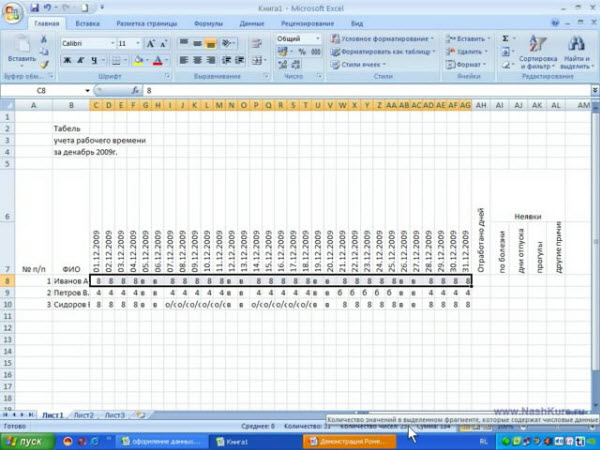This screenshot has width=600, height=450.
Task: Expand Условное форматирование menu
Action: click(383, 39)
